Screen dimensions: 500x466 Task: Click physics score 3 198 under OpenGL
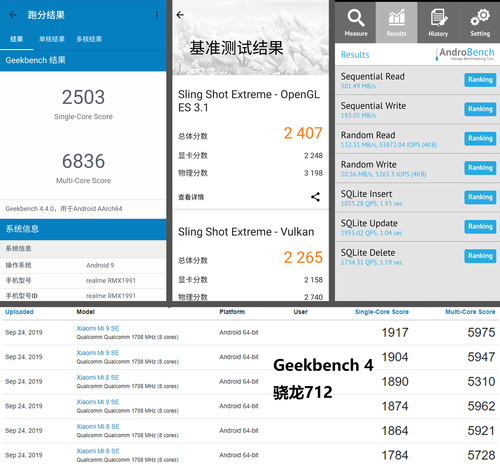pyautogui.click(x=313, y=173)
